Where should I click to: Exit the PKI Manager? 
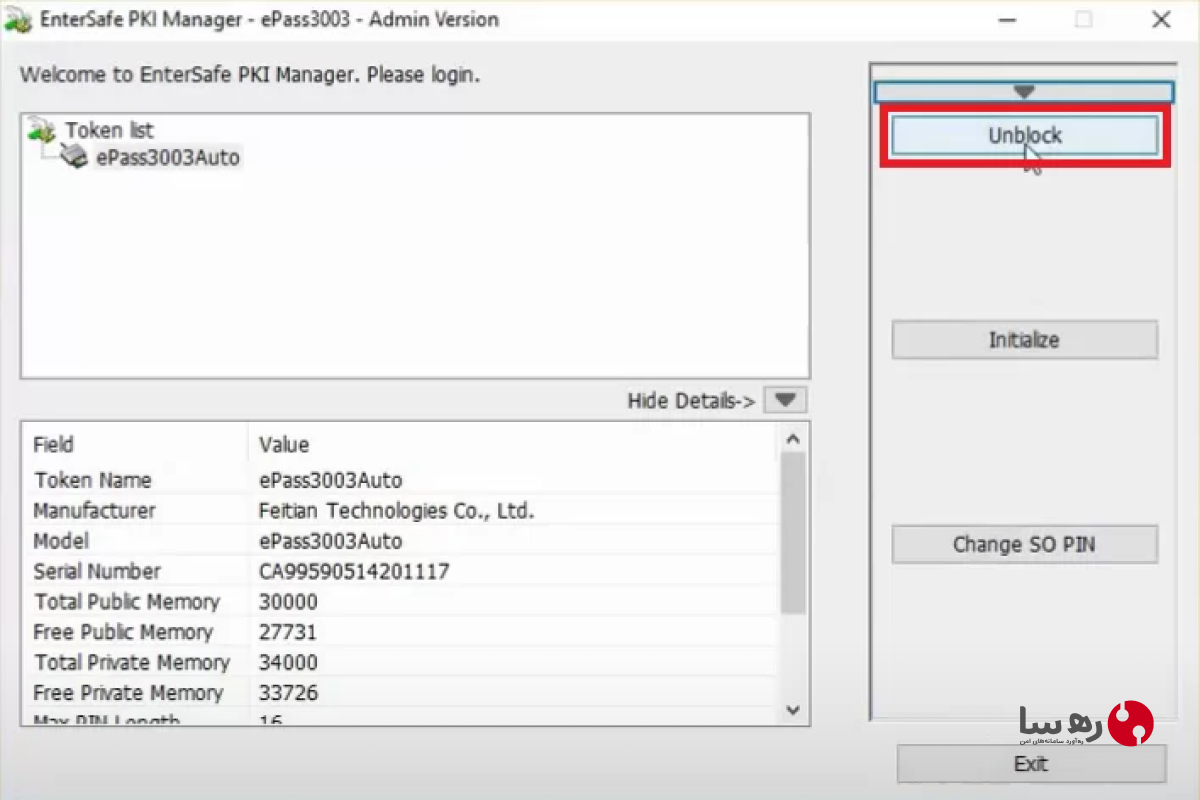pyautogui.click(x=1031, y=764)
